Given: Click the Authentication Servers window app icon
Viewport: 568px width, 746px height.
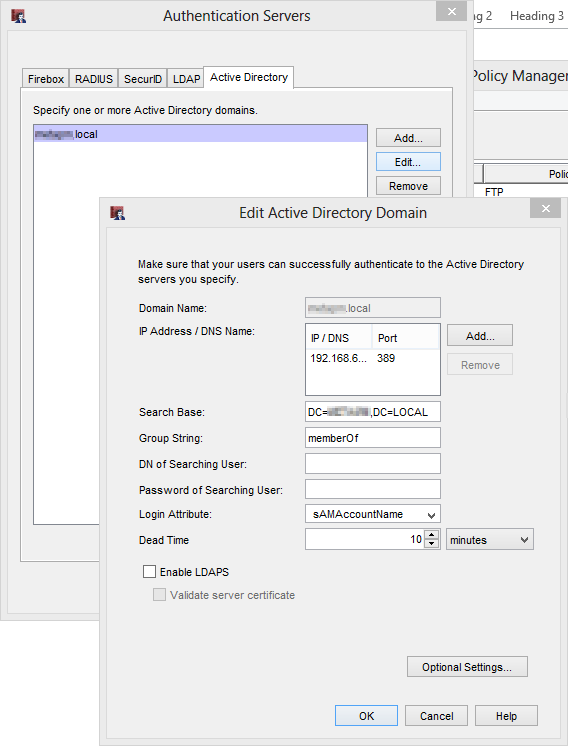Looking at the screenshot, I should [x=18, y=16].
